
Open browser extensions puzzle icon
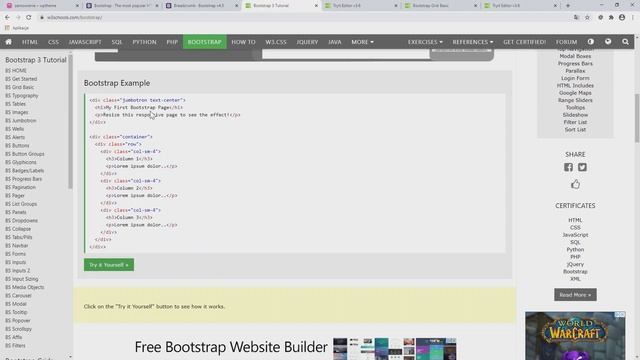click(611, 18)
